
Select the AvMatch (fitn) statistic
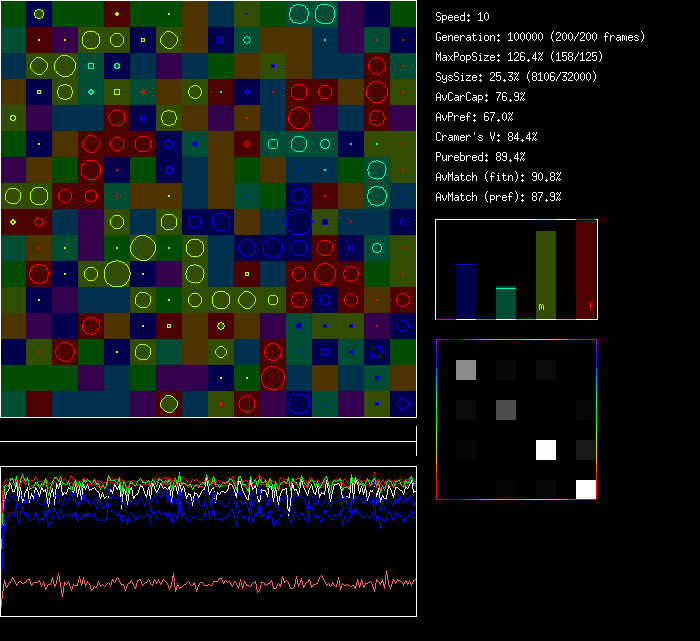click(x=498, y=177)
